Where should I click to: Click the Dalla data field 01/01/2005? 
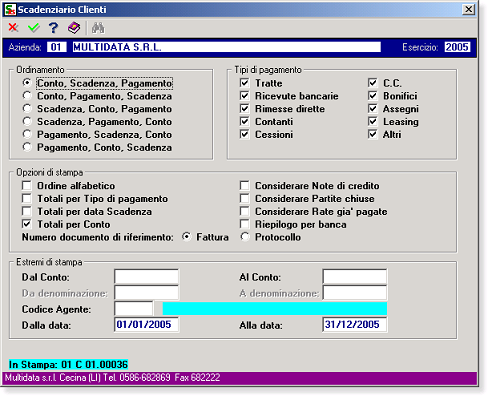click(146, 325)
